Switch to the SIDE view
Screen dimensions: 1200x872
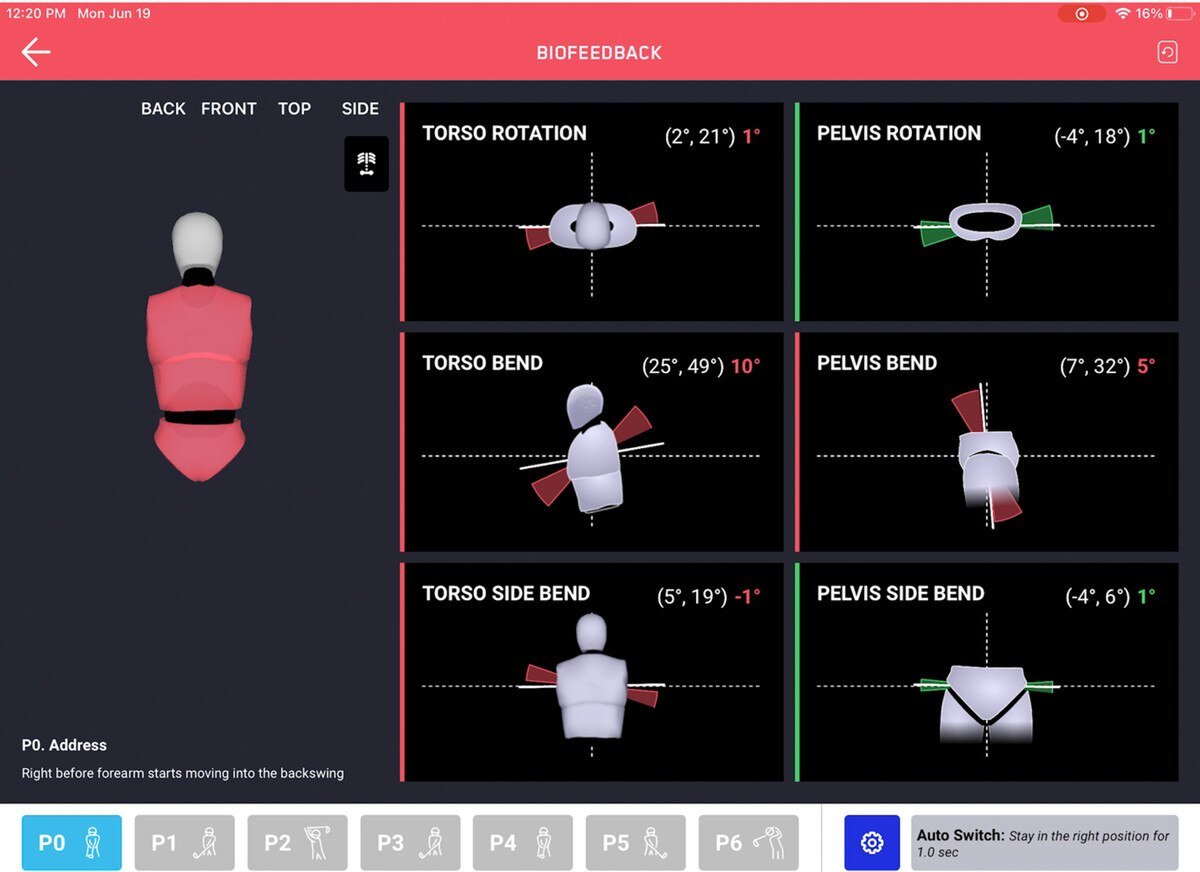coord(359,108)
